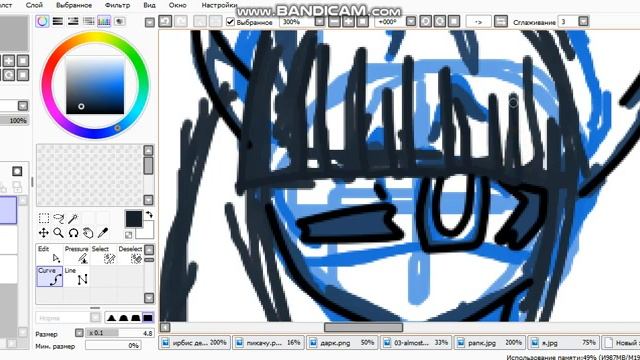Flip the canvas view horizontally

(x=501, y=21)
